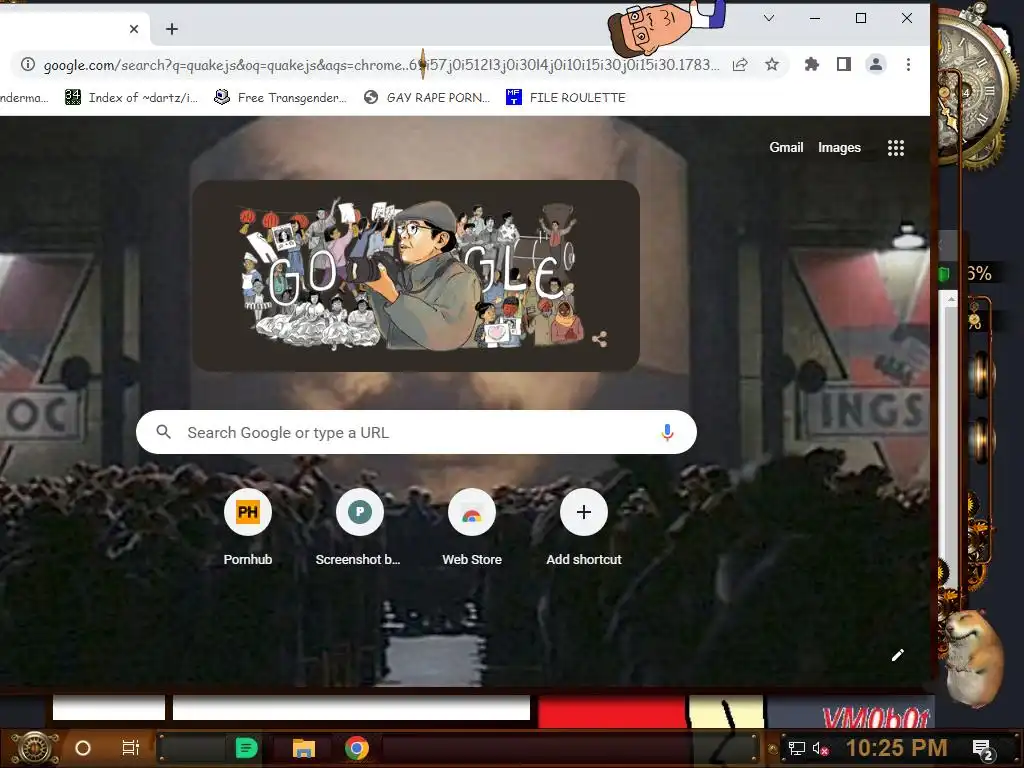Viewport: 1024px width, 768px height.
Task: Open the Web Store shortcut
Action: 472,526
